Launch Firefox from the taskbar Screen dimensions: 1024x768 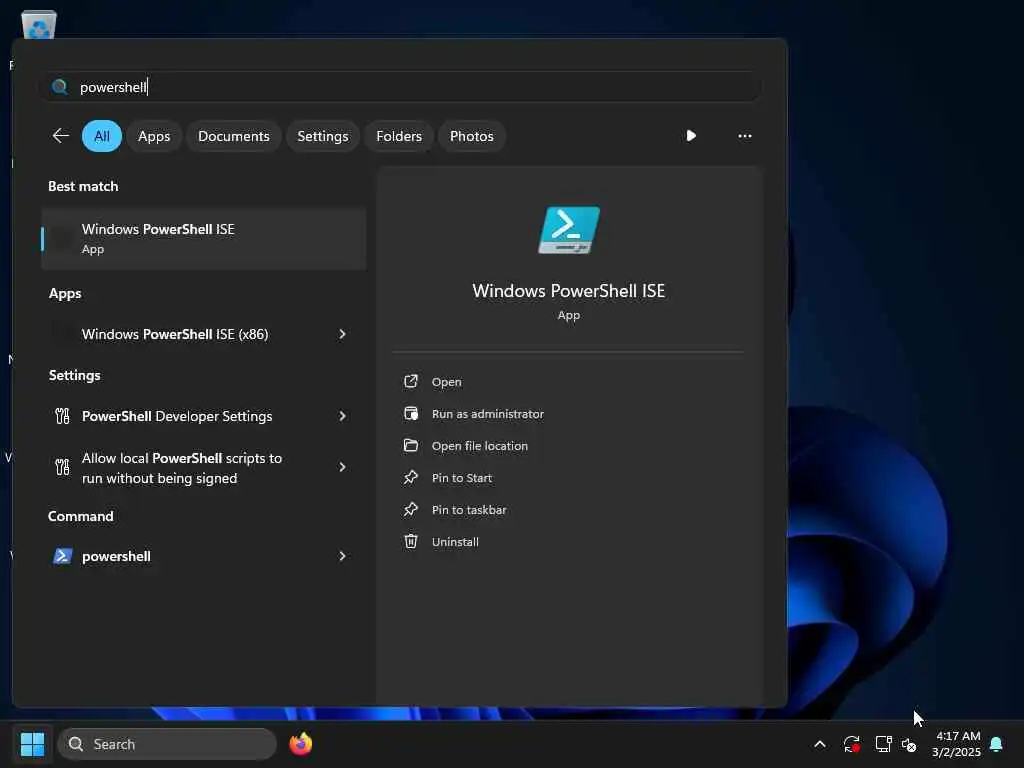pos(300,744)
